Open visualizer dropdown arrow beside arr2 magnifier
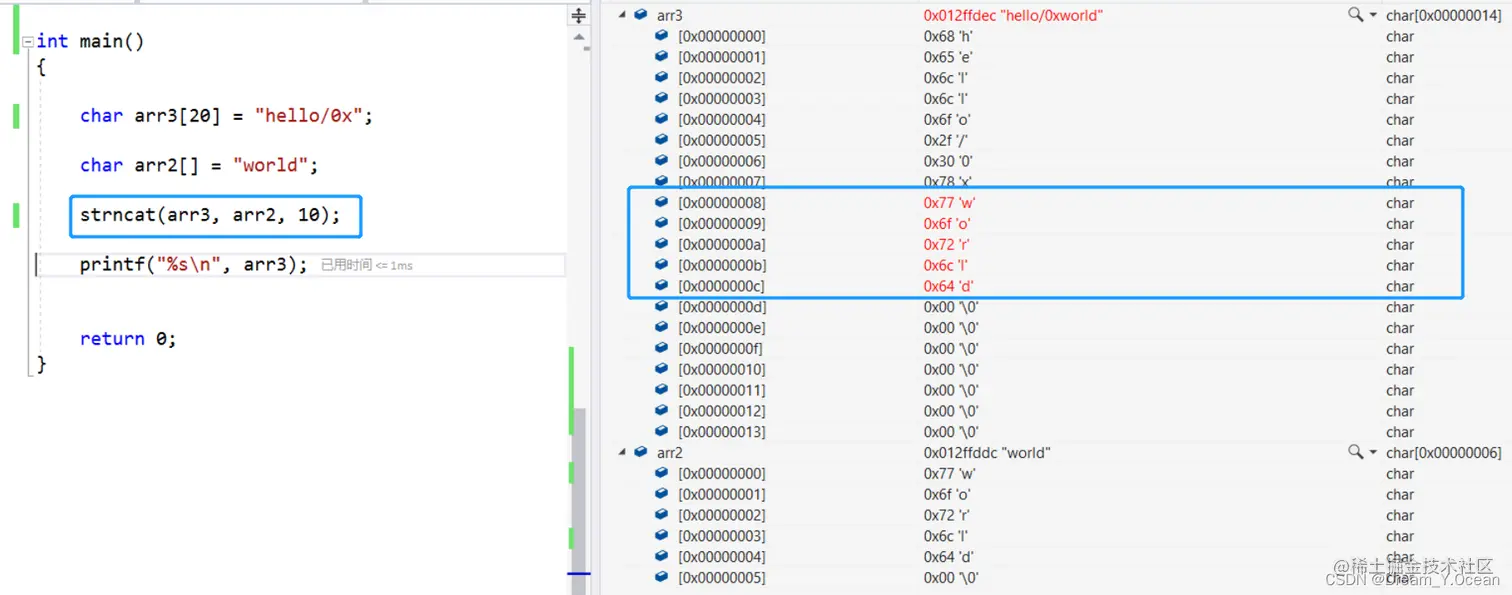Image resolution: width=1512 pixels, height=595 pixels. [x=1373, y=453]
